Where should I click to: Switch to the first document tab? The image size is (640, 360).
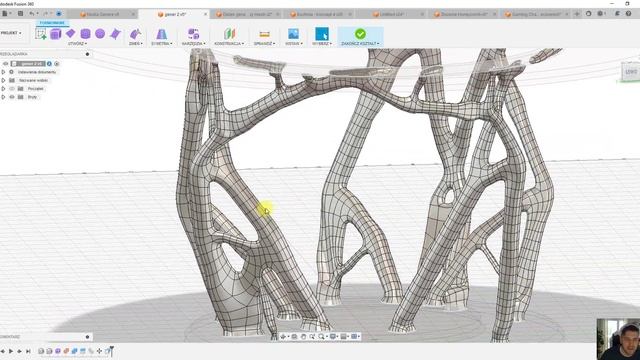(x=103, y=14)
